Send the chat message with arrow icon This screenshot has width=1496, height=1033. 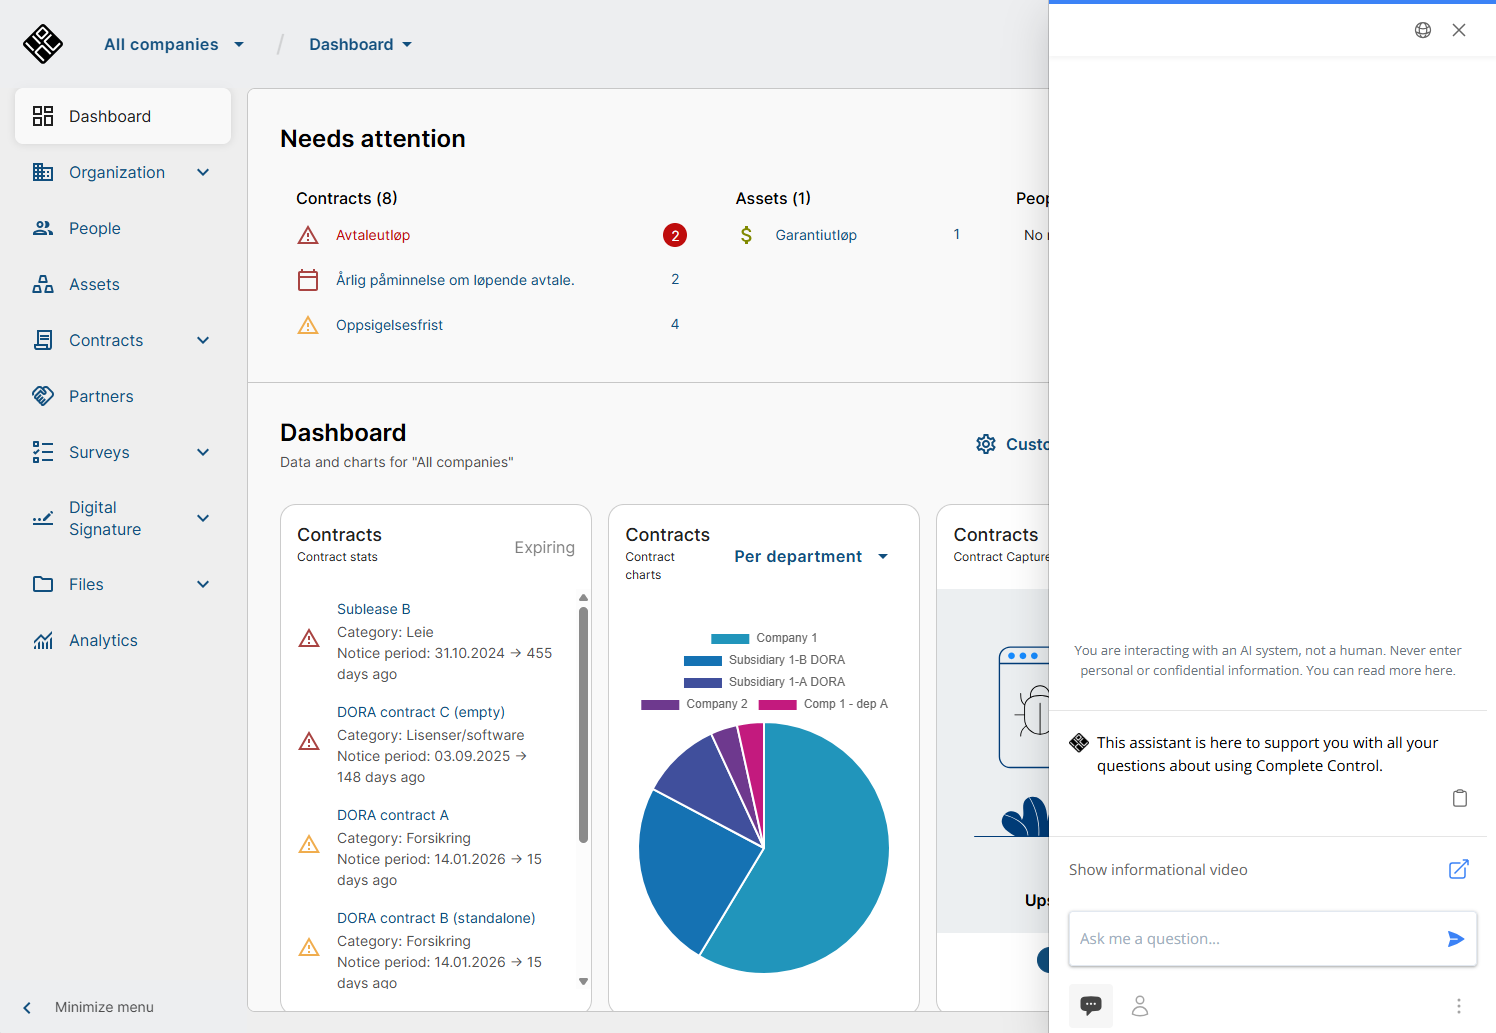click(x=1455, y=939)
